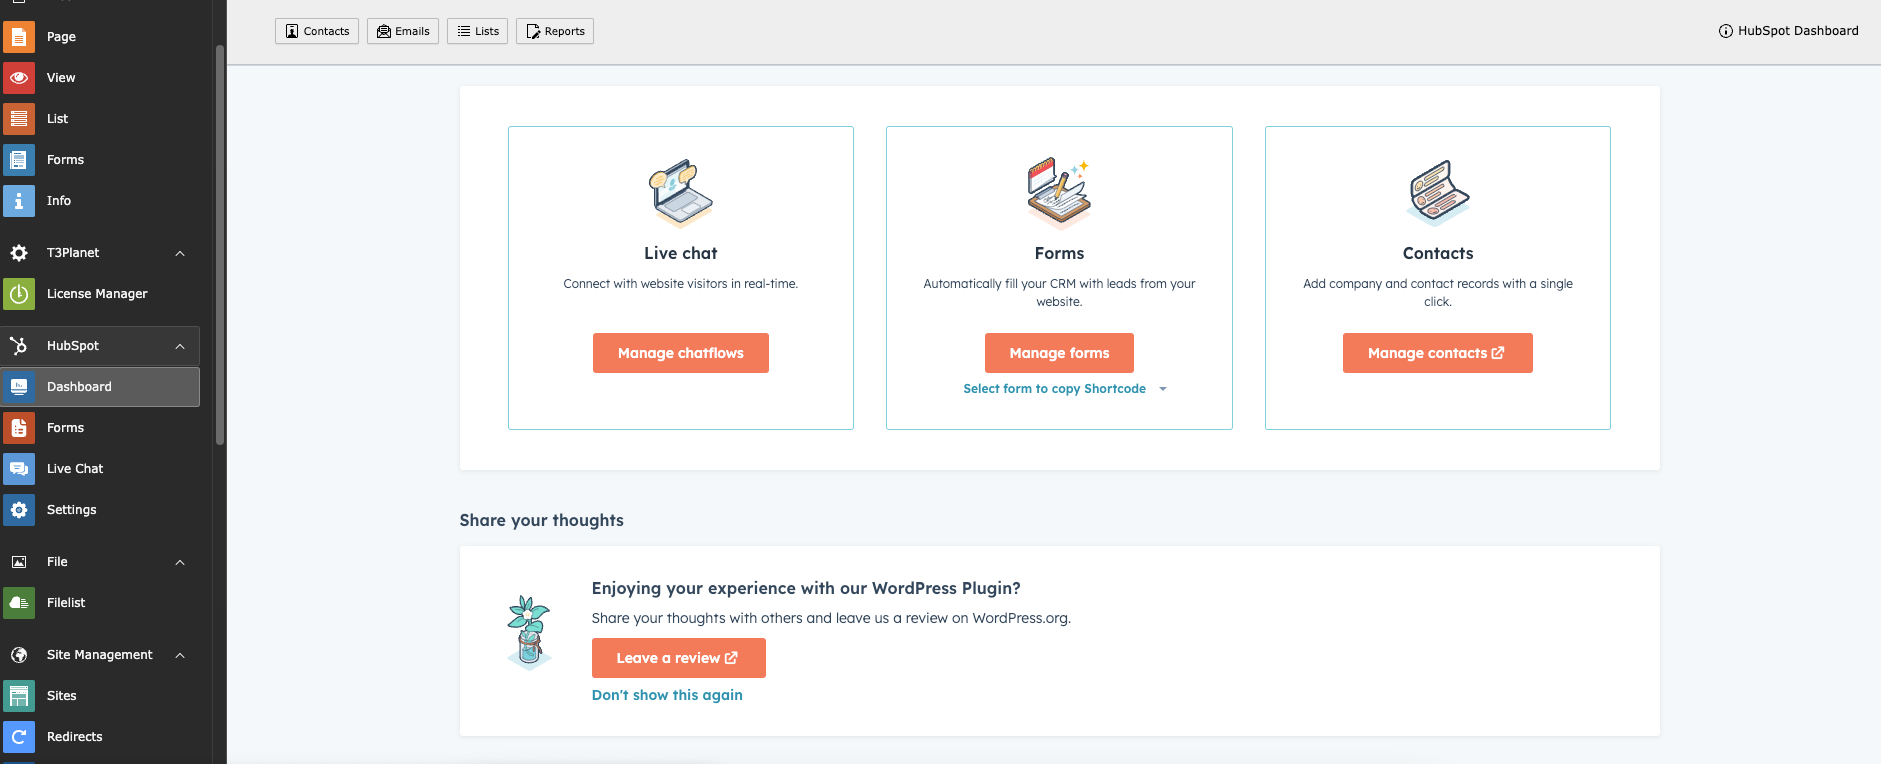Select Dashboard in the HubSpot menu
Screen dimensions: 1881x764
pyautogui.click(x=100, y=387)
